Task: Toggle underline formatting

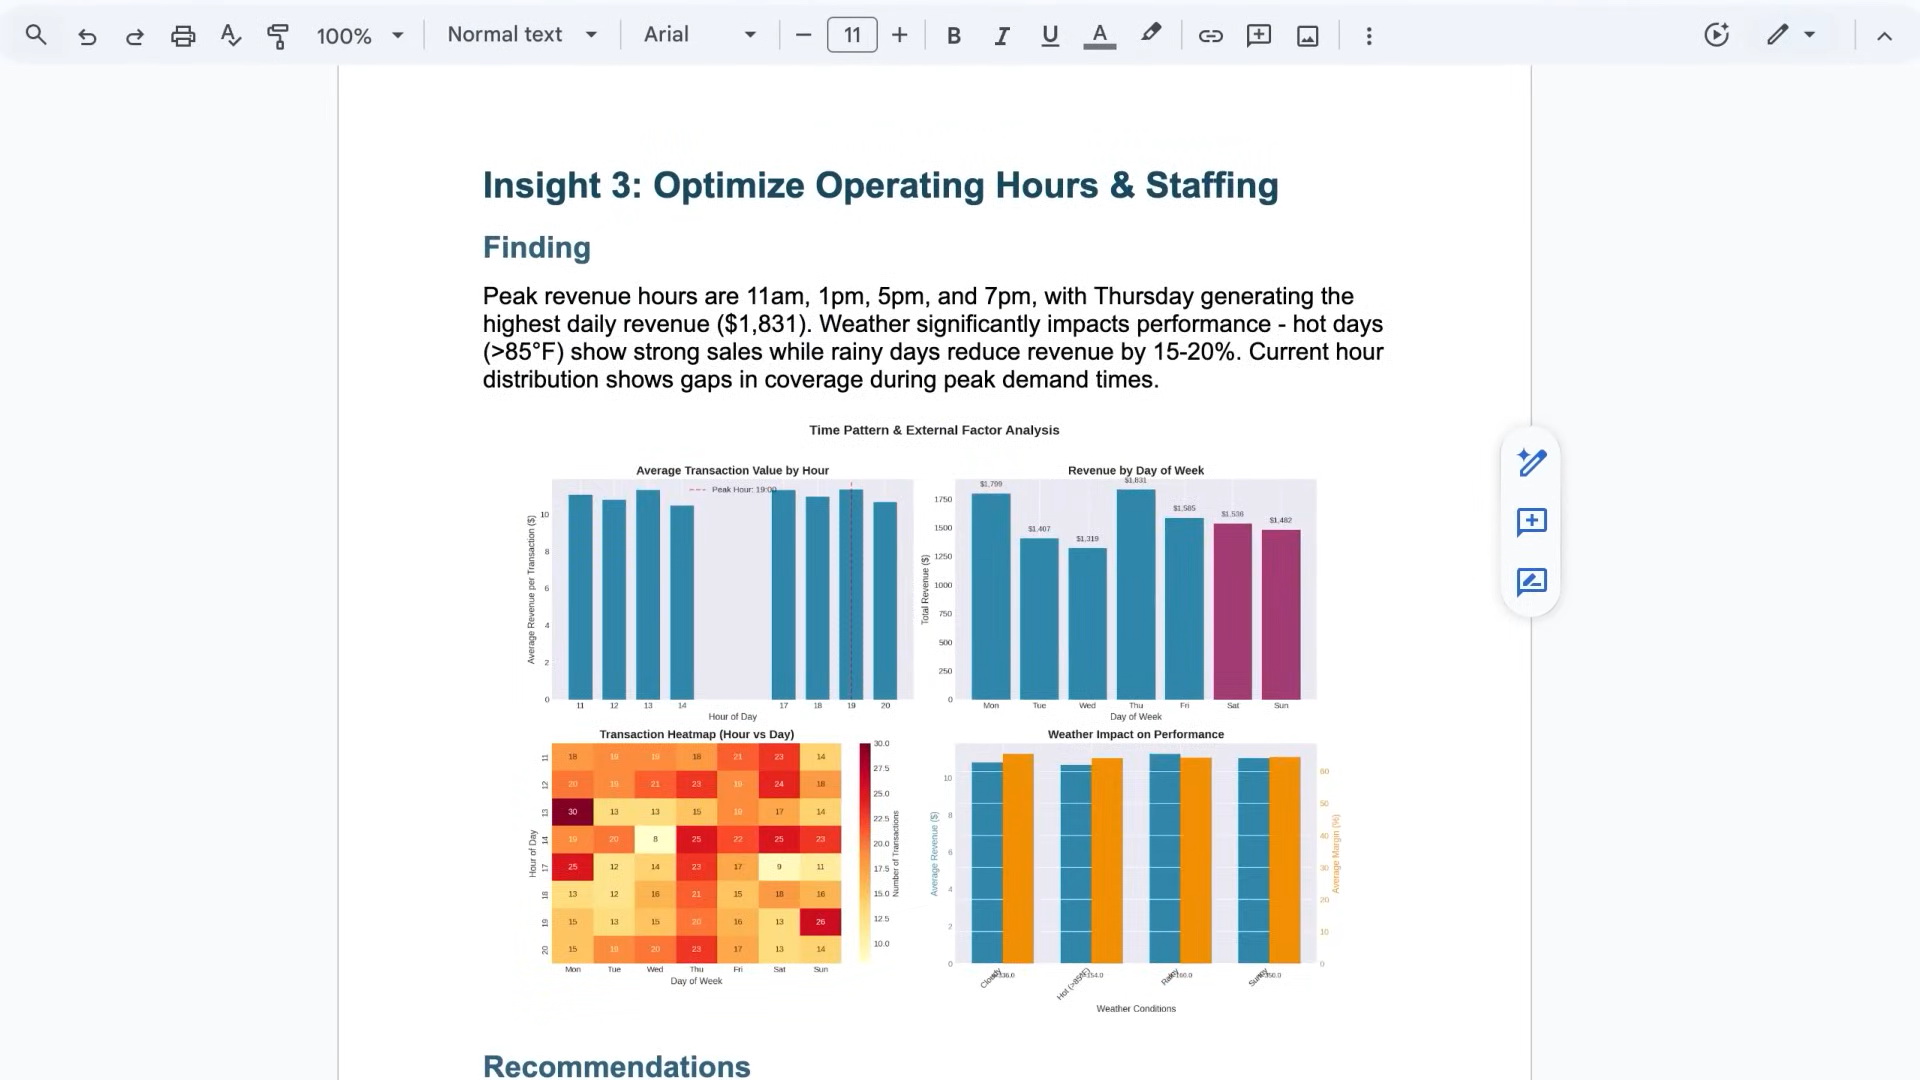Action: (1050, 36)
